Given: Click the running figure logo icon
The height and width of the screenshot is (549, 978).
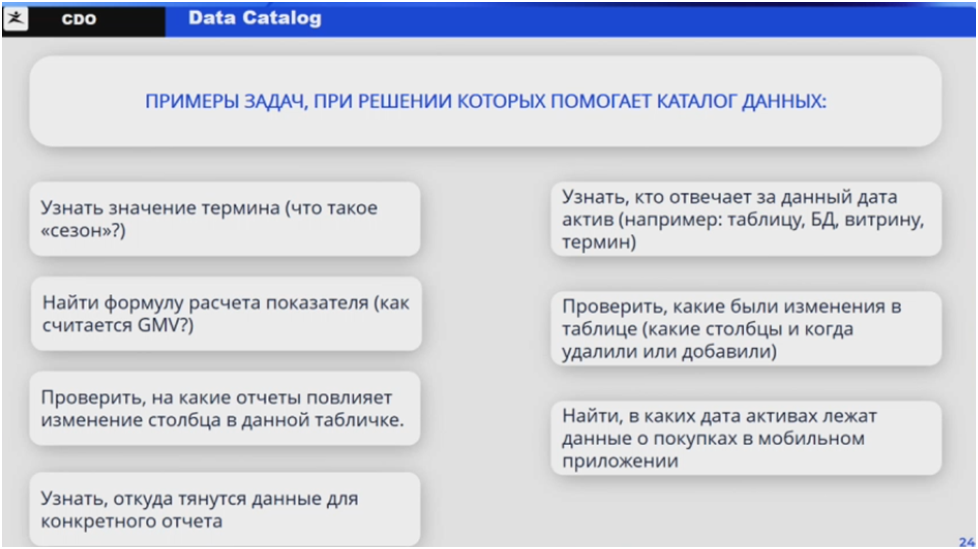Looking at the screenshot, I should click(x=17, y=18).
